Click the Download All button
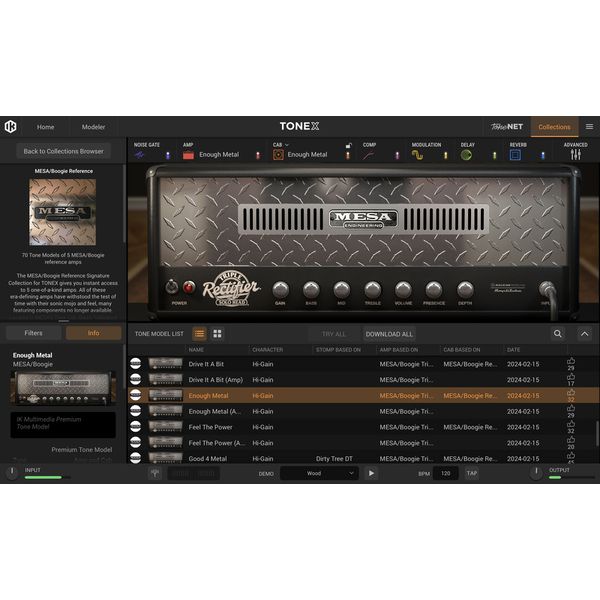Viewport: 600px width, 600px height. click(389, 334)
